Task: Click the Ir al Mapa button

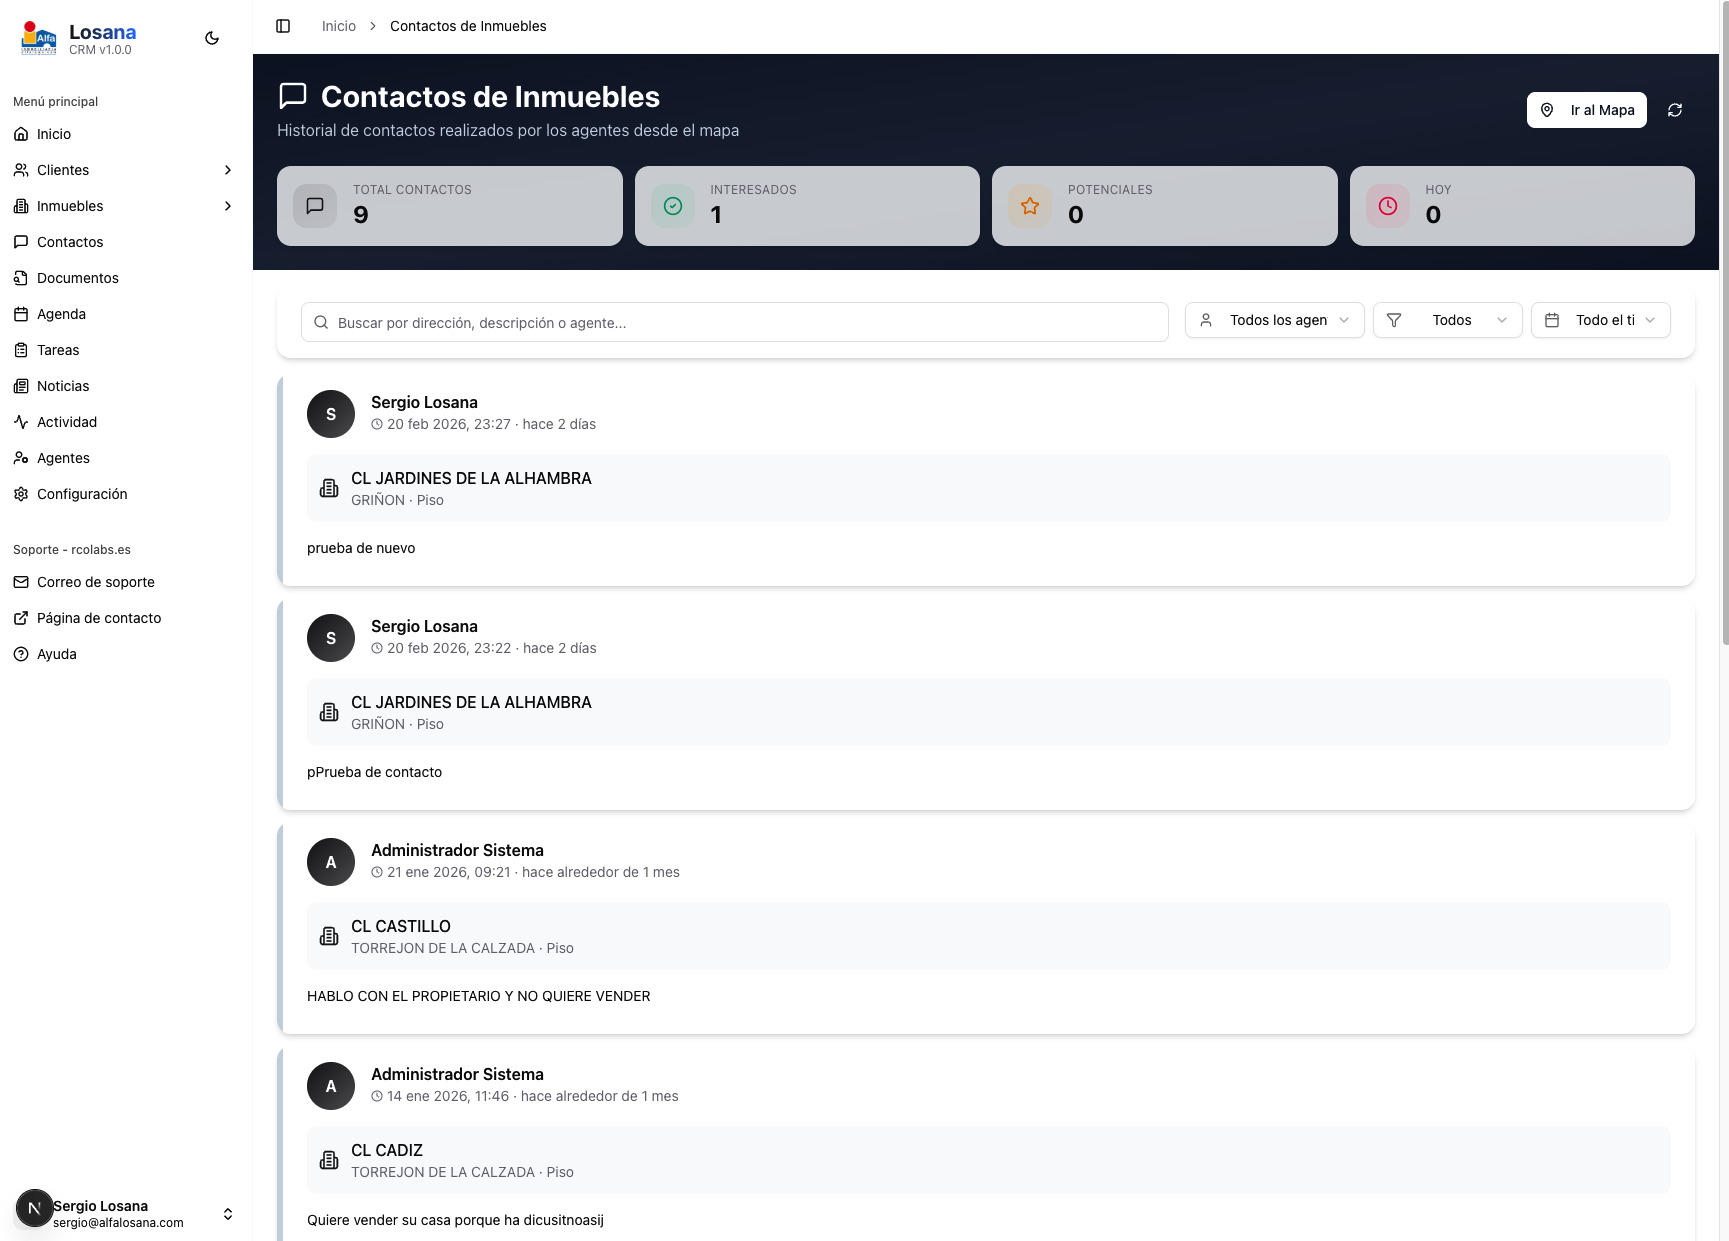Action: (1586, 110)
